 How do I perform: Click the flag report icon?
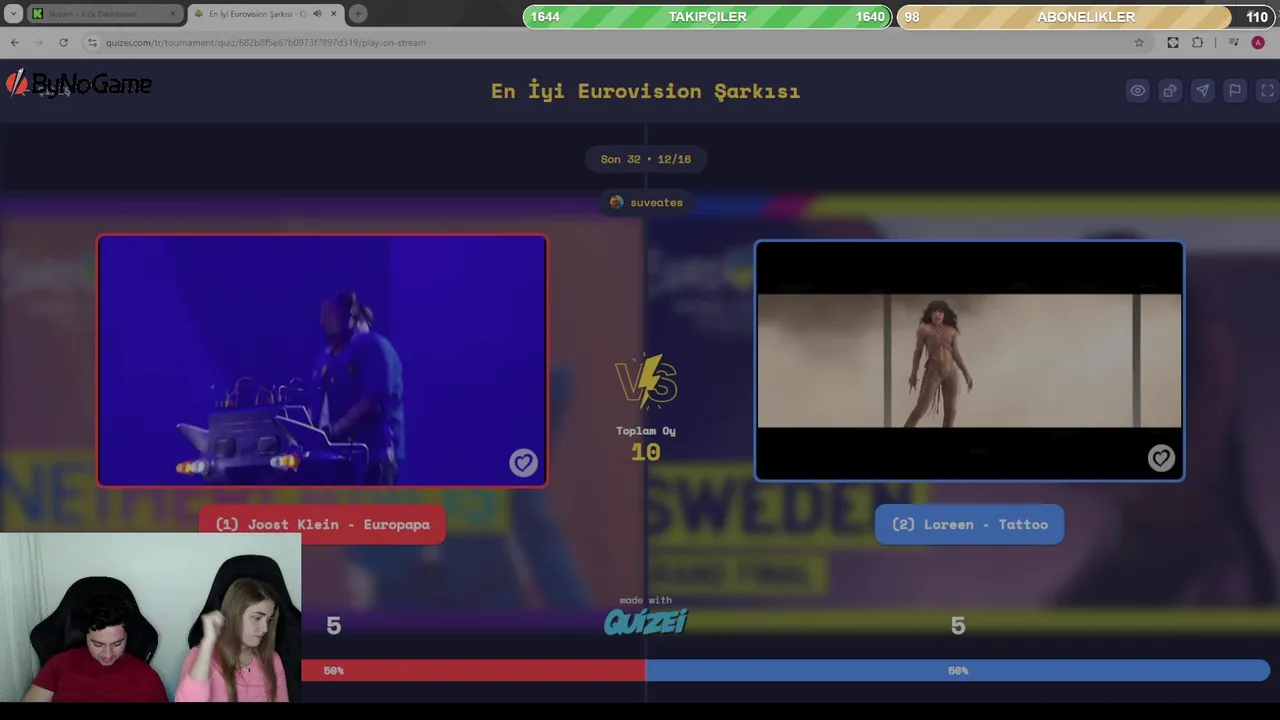pyautogui.click(x=1235, y=91)
